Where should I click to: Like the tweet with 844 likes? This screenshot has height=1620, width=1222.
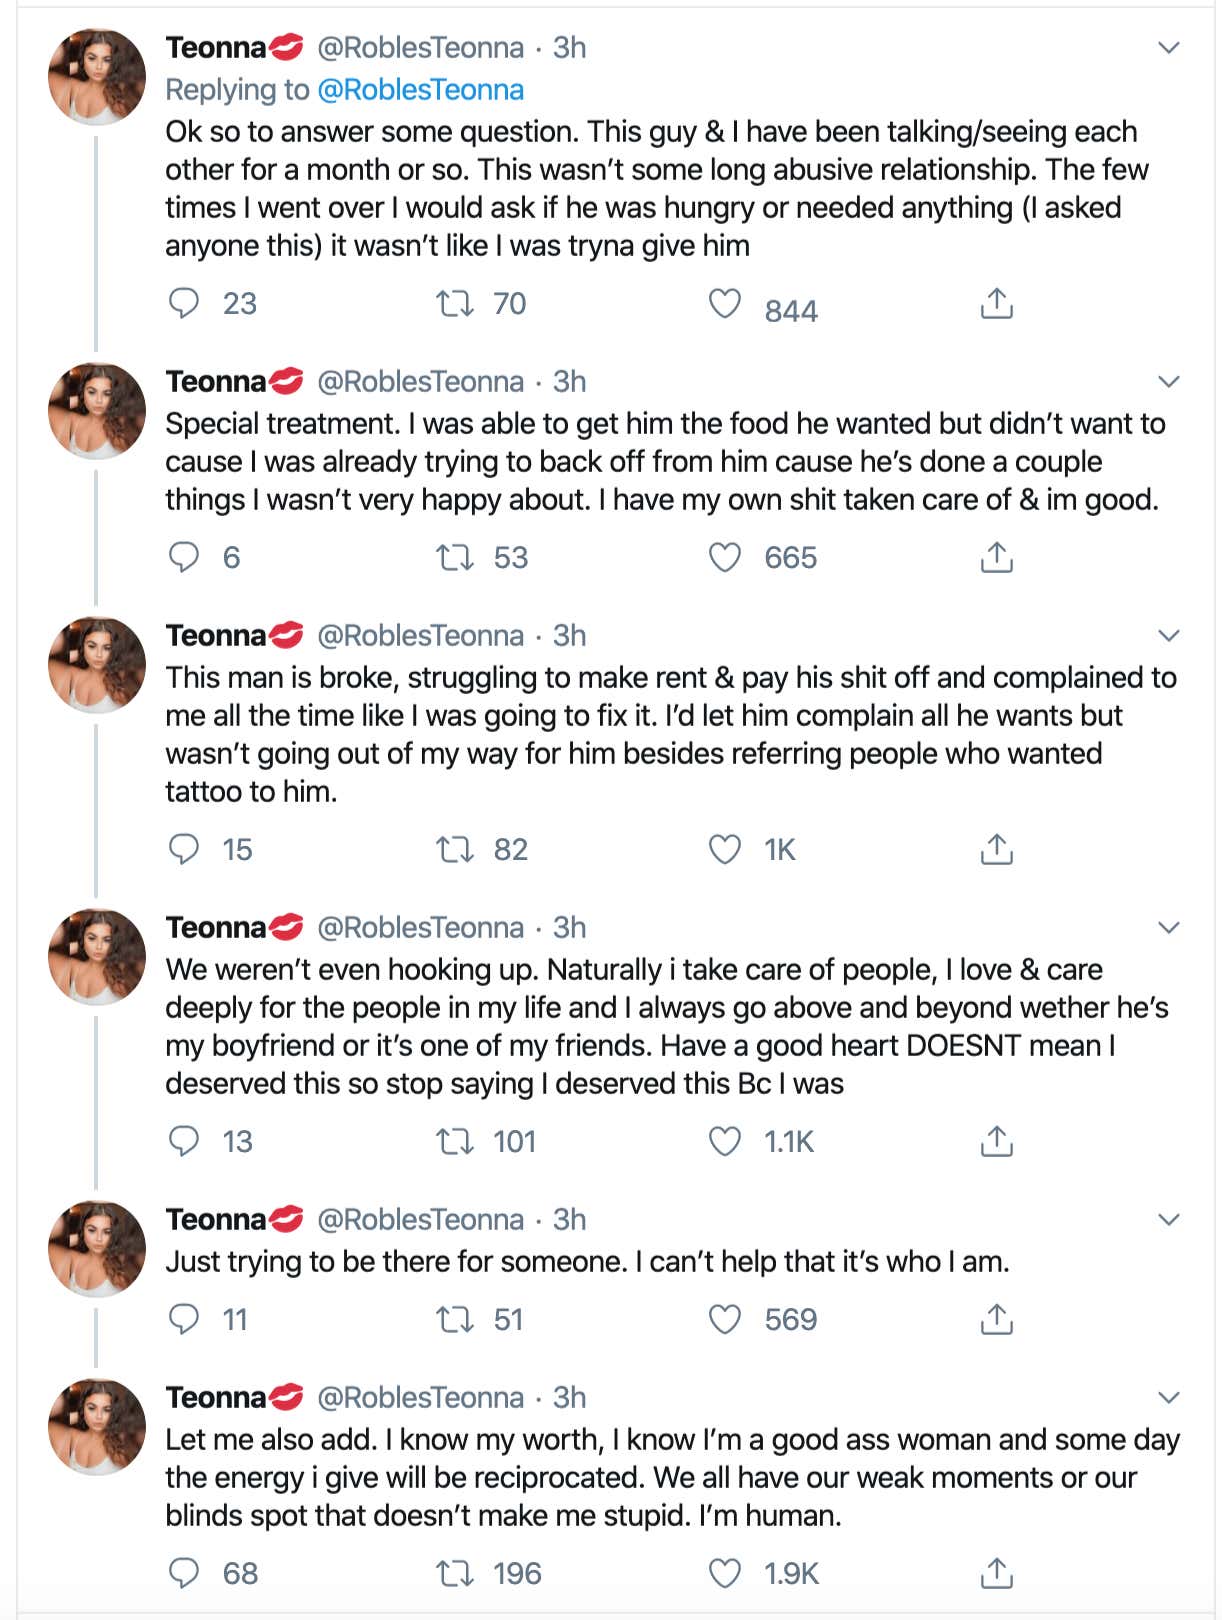[725, 303]
